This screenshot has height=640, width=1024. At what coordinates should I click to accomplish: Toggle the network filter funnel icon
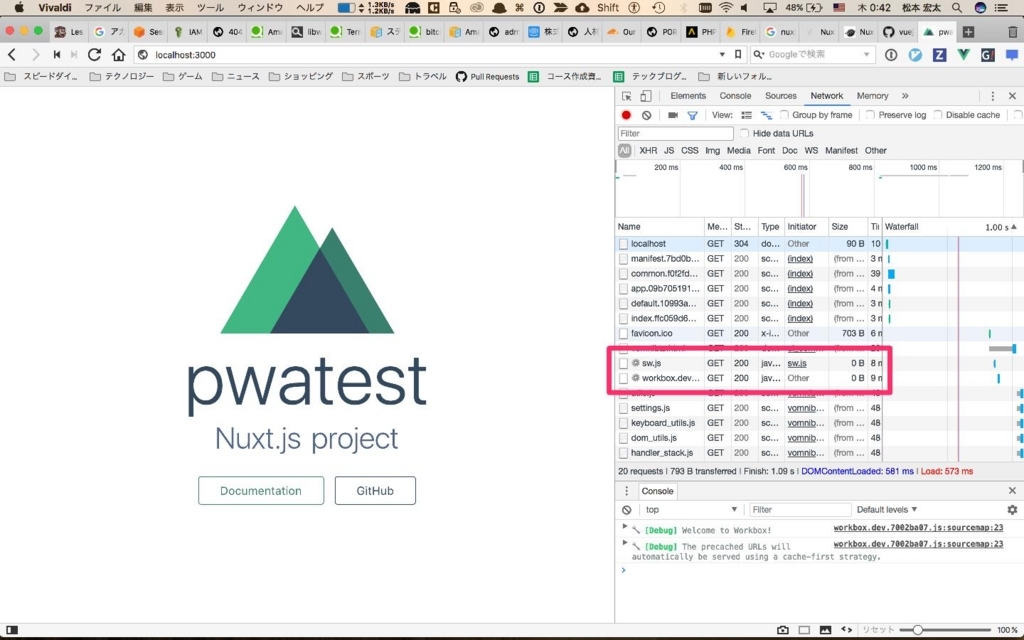tap(692, 116)
